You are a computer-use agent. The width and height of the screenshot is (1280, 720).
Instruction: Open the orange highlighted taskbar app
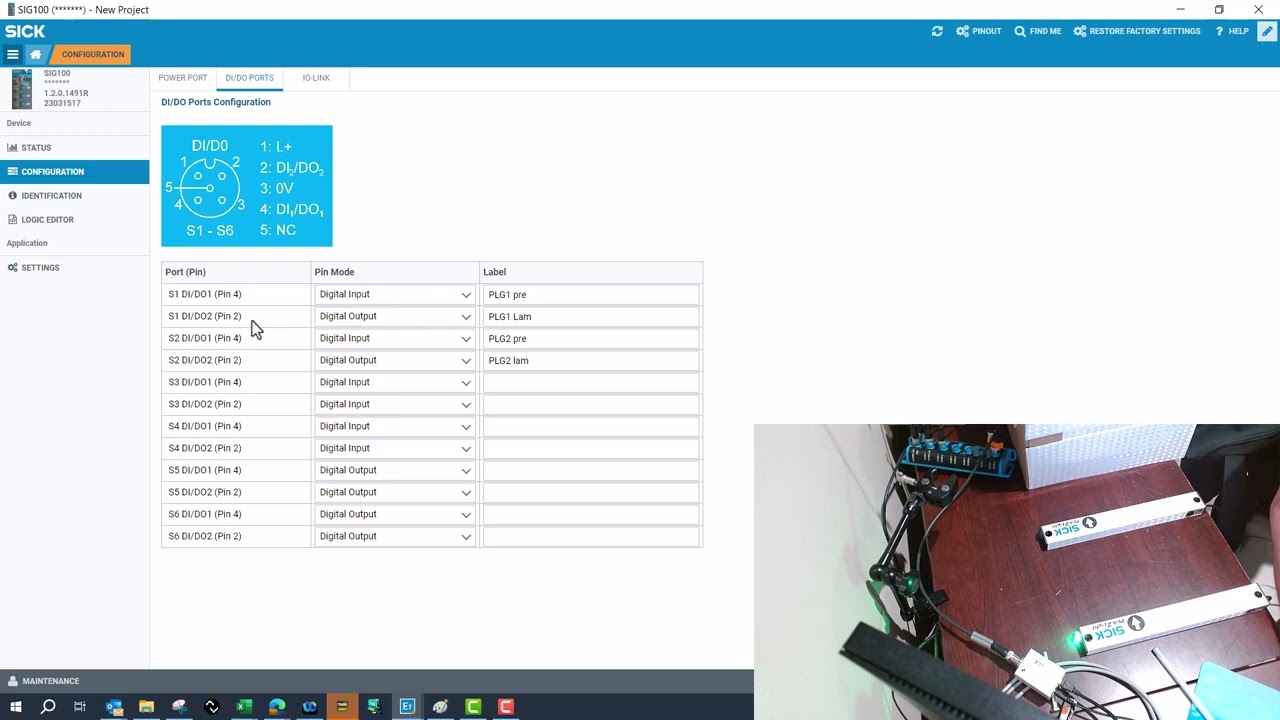(x=342, y=707)
